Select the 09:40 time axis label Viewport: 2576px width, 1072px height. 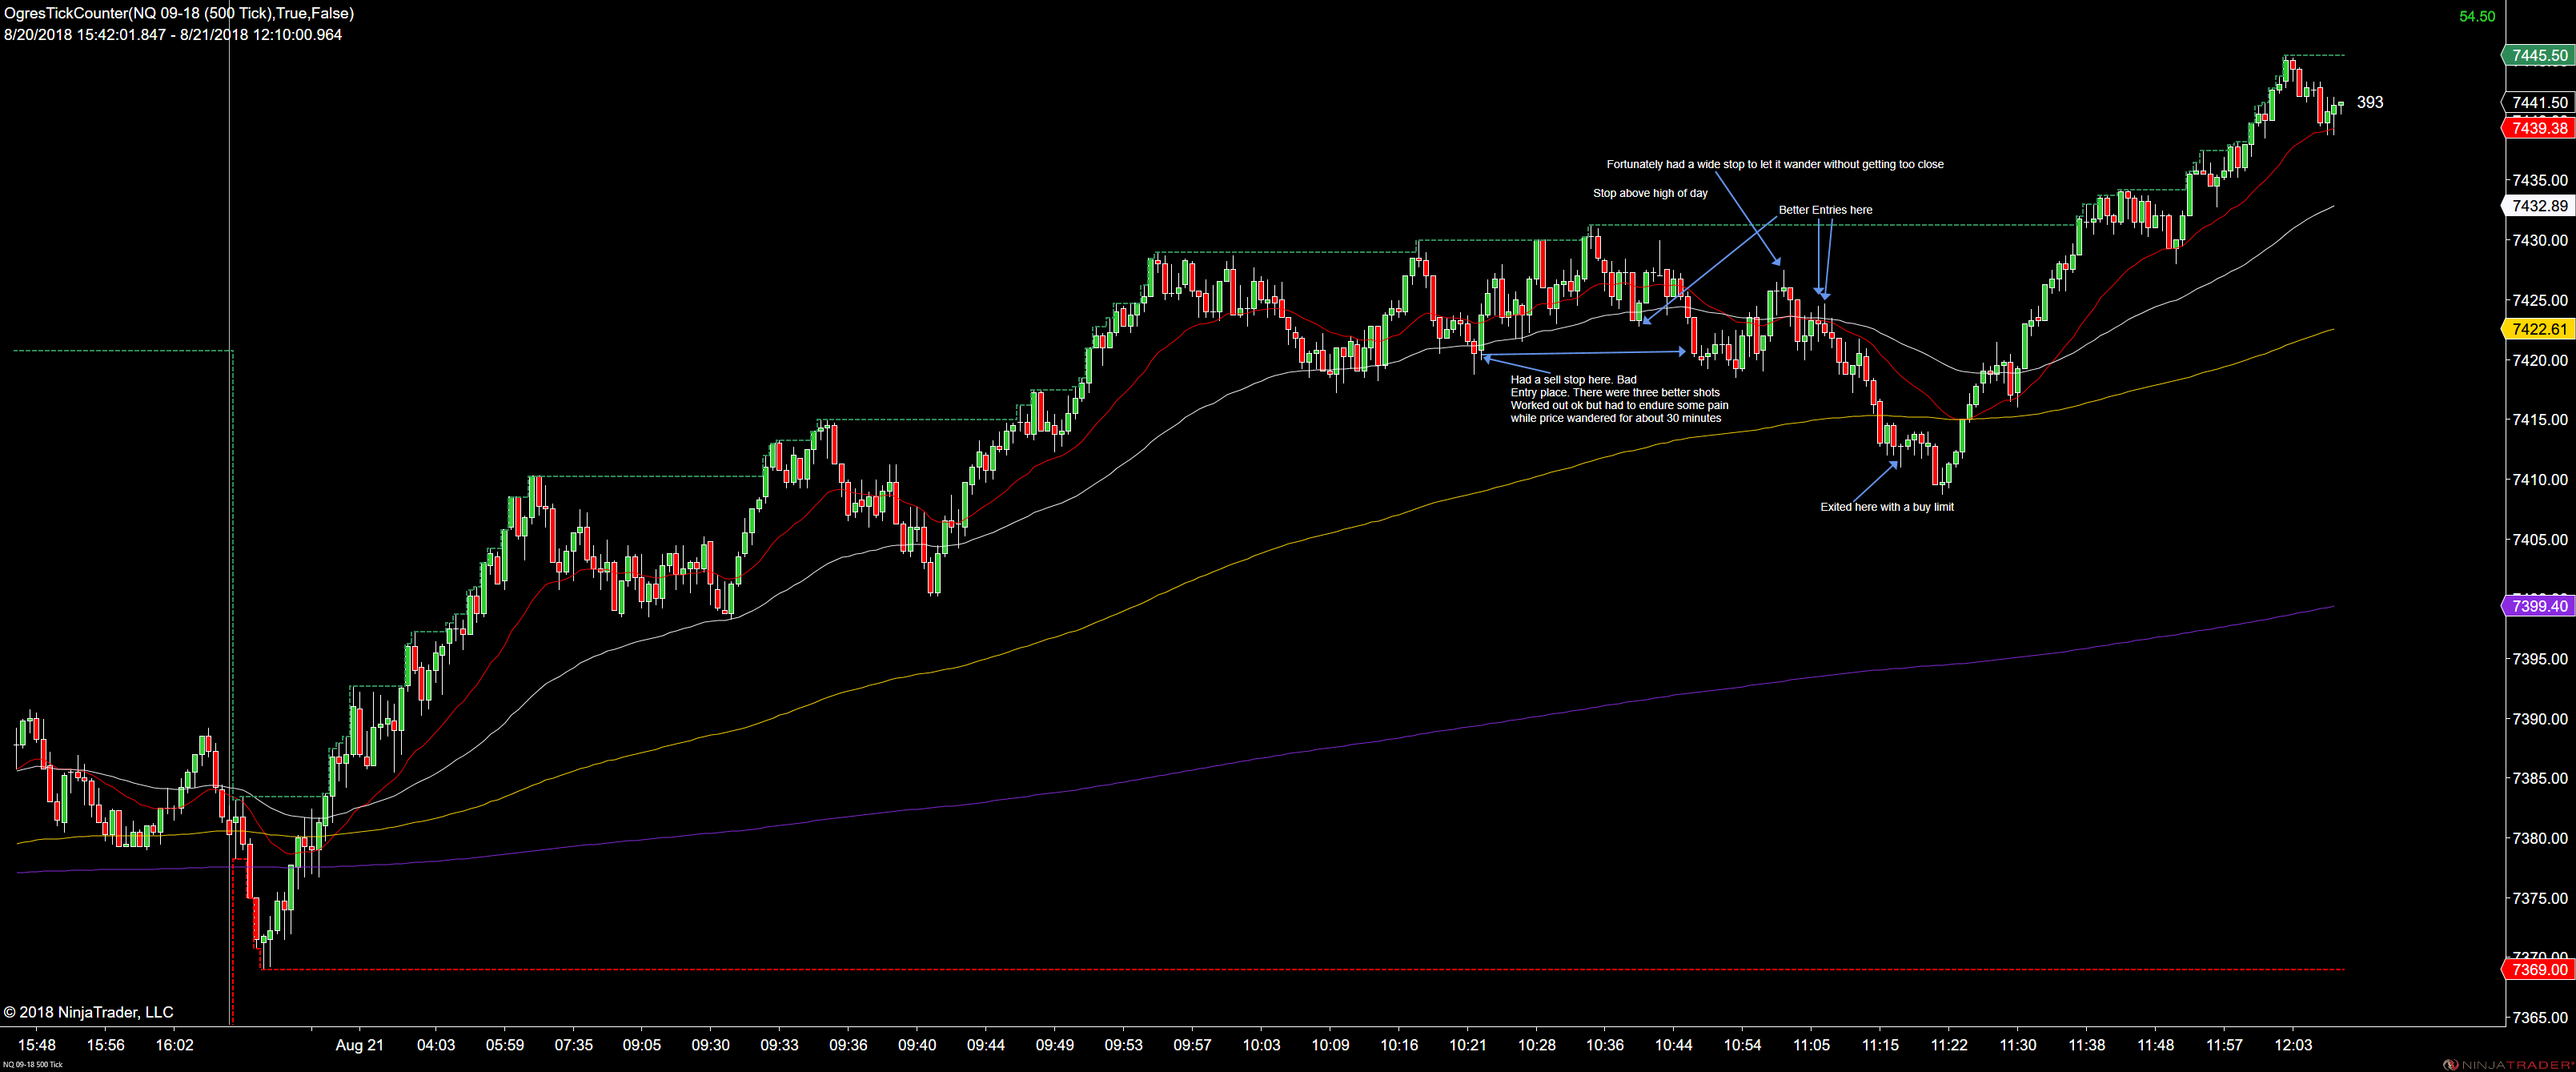pos(917,1045)
